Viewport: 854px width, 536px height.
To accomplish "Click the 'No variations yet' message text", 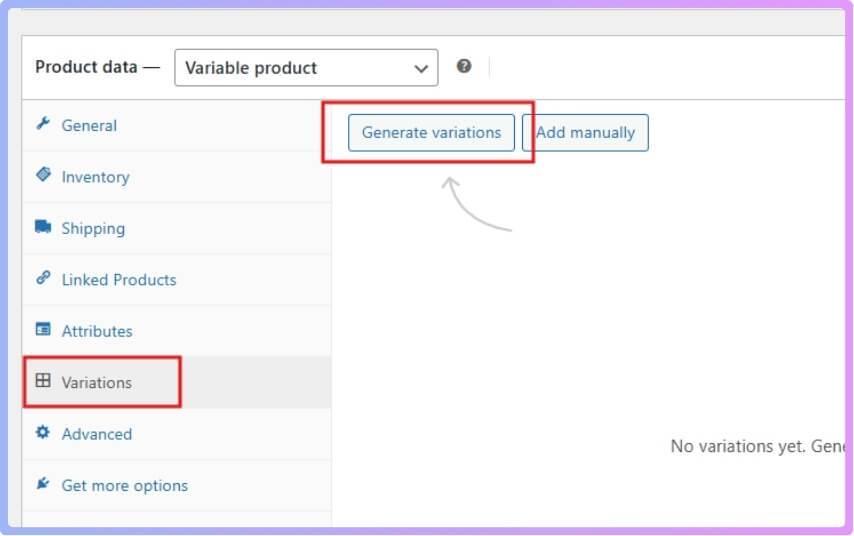I will tap(758, 446).
